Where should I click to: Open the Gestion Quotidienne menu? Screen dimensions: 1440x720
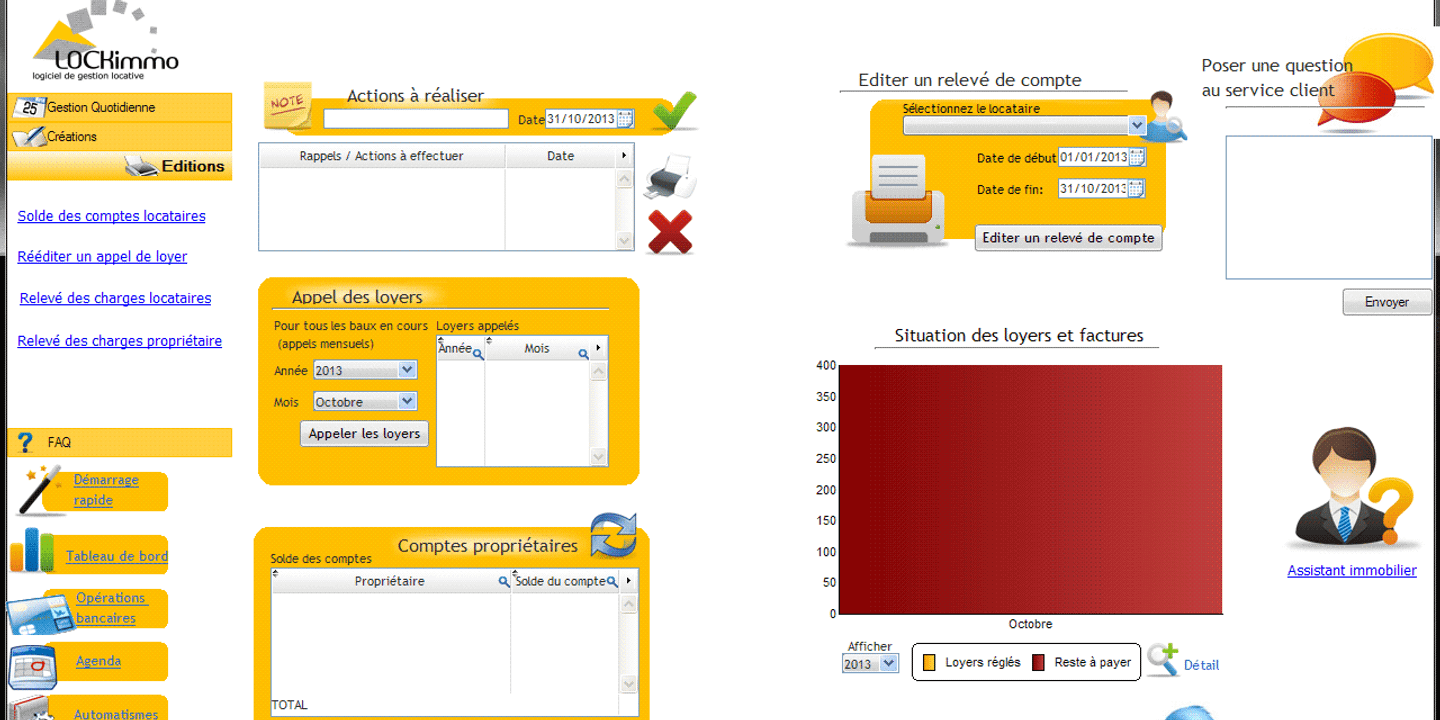click(119, 107)
